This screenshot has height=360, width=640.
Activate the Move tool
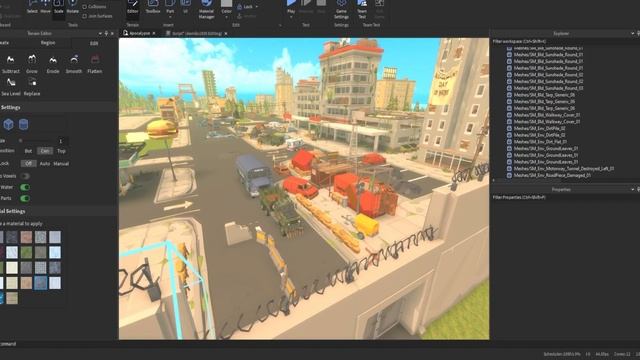(45, 7)
